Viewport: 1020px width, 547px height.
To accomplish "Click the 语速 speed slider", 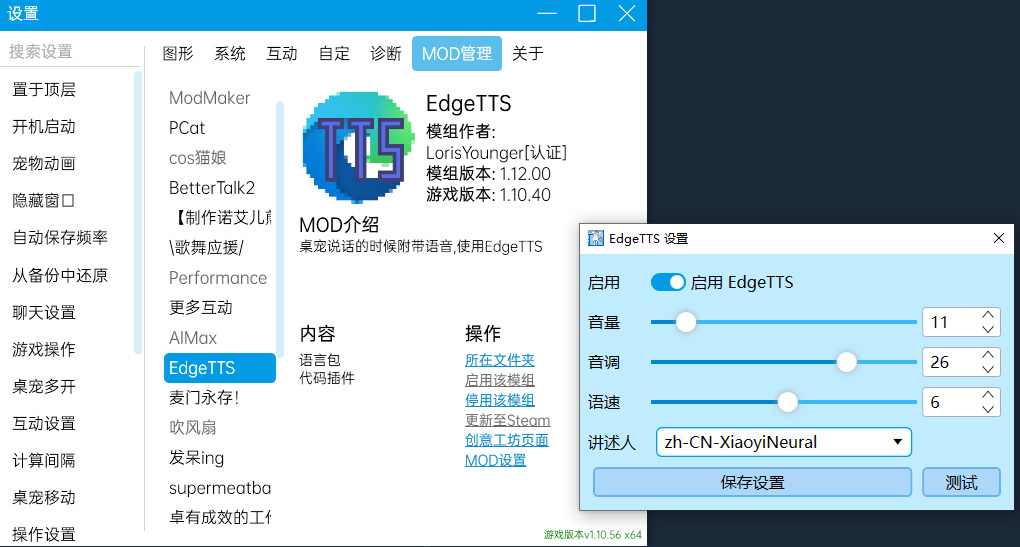I will coord(783,402).
